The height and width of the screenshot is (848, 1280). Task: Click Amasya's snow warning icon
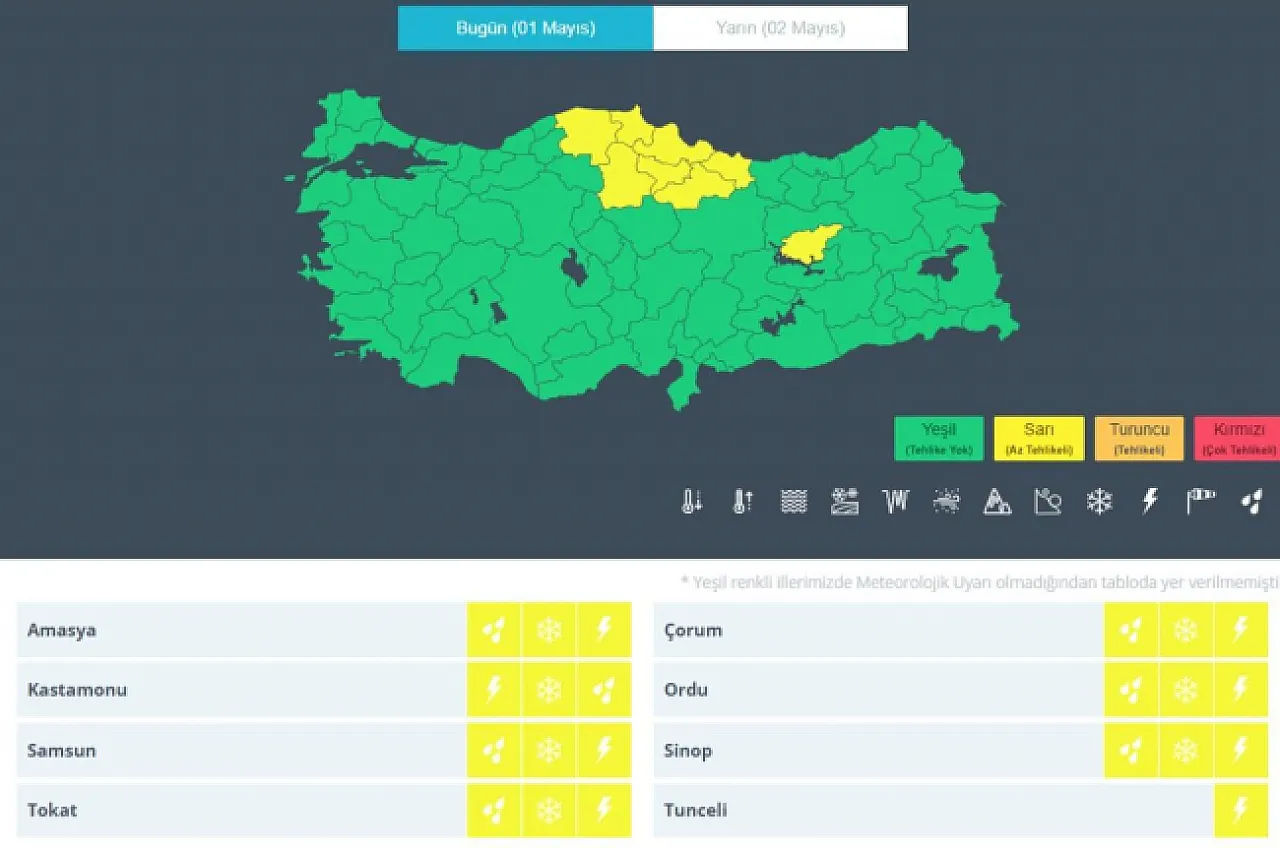tap(549, 630)
